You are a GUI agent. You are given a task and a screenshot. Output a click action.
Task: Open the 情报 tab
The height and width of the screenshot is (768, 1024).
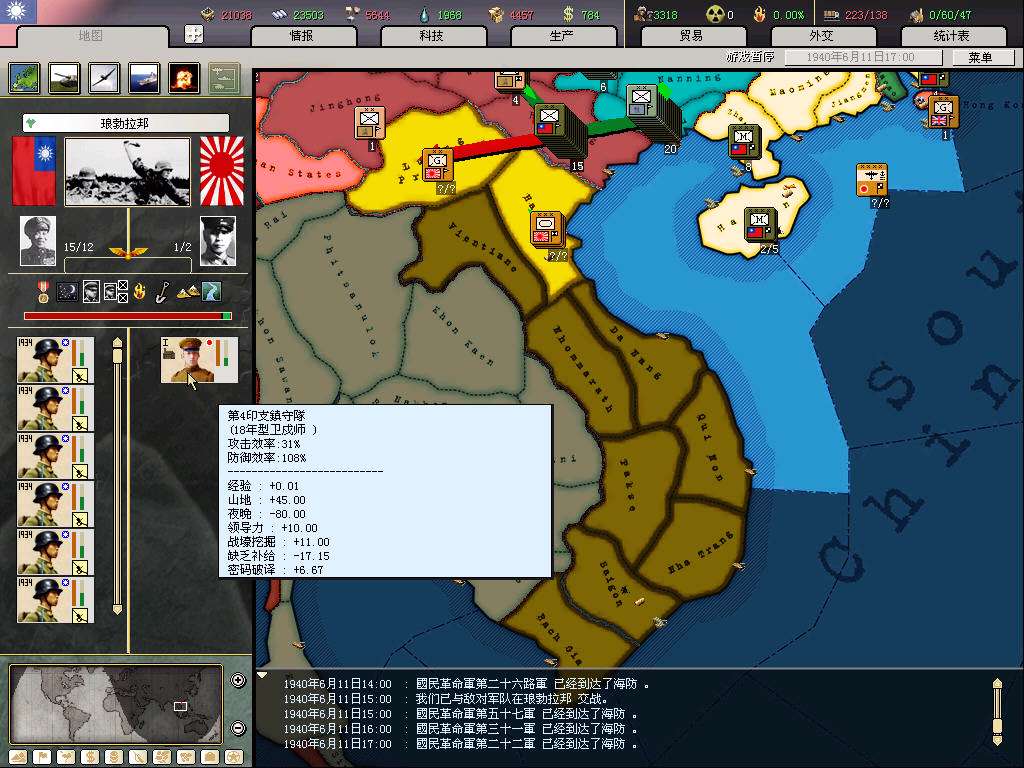click(302, 36)
